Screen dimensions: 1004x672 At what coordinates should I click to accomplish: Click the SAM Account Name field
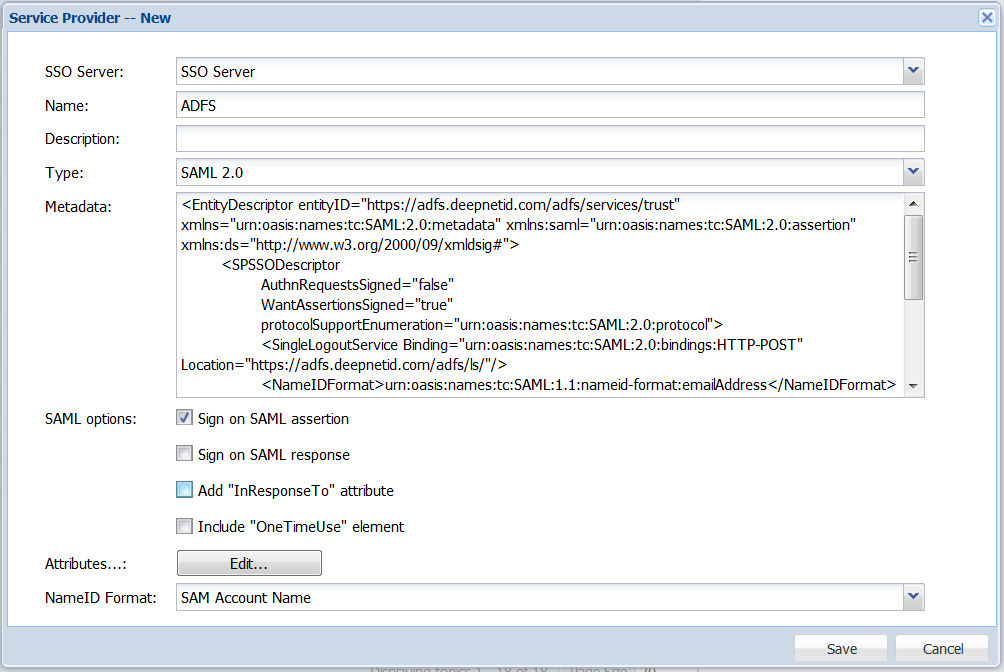pos(538,597)
